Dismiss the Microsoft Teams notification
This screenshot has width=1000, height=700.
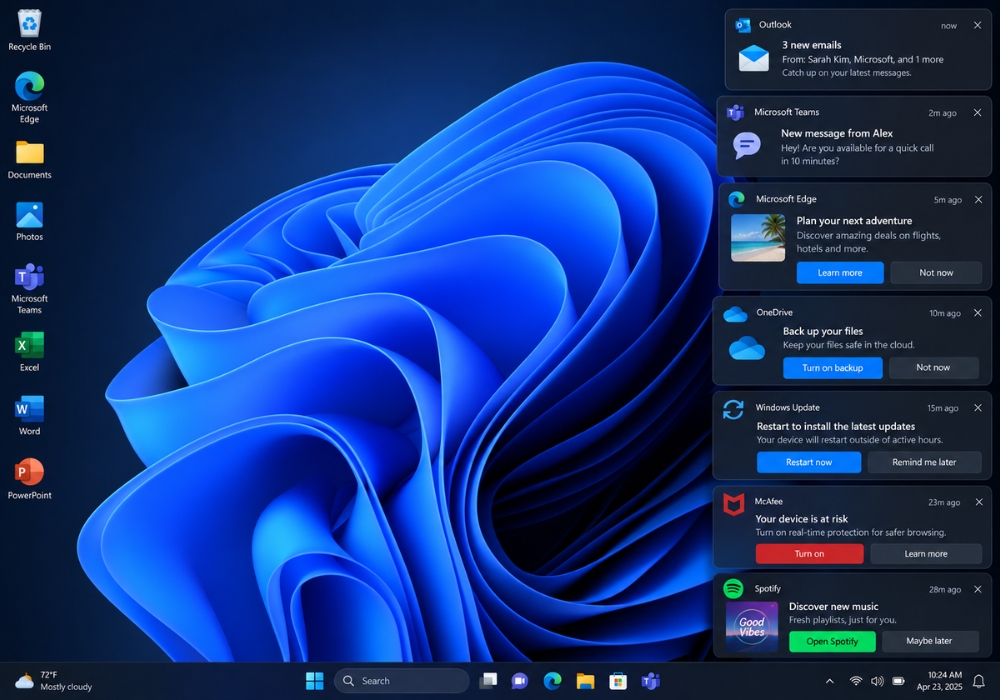point(977,112)
